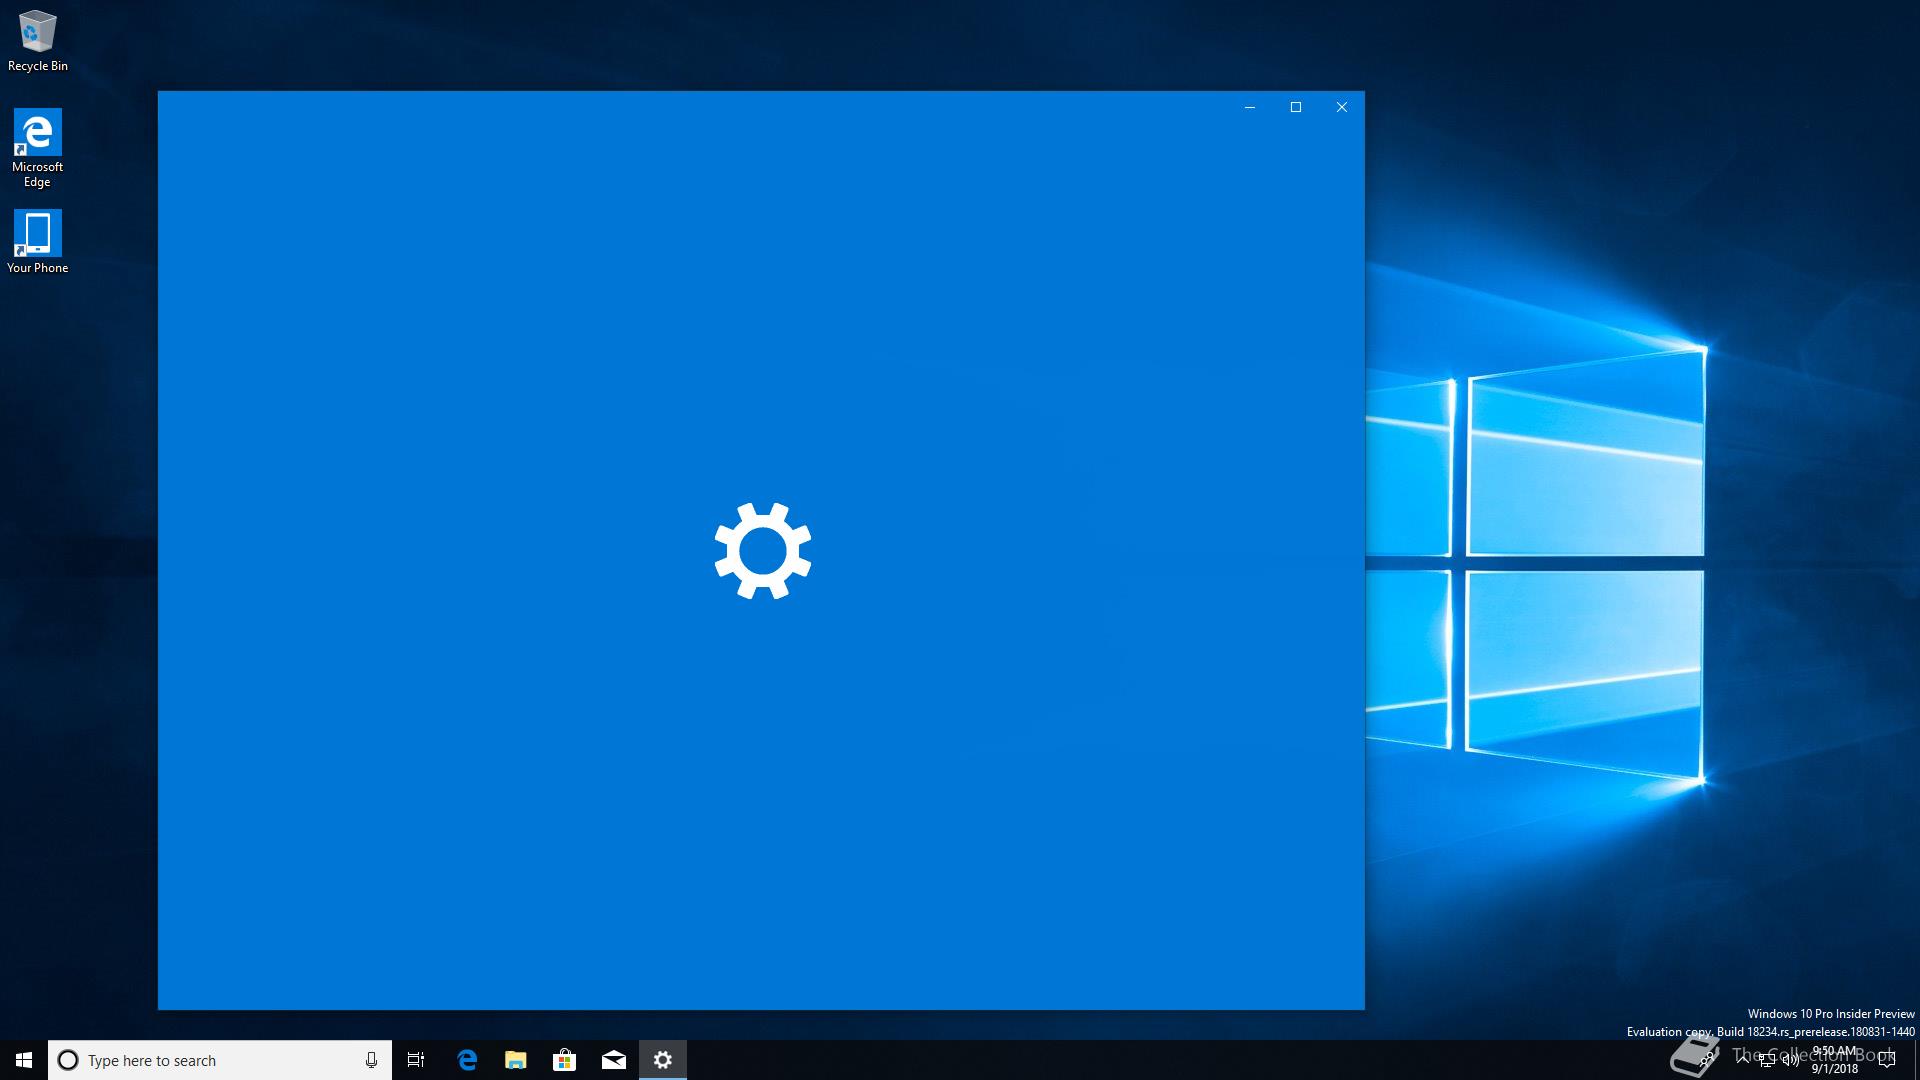The height and width of the screenshot is (1080, 1920).
Task: Open the network status tray icon
Action: tap(1767, 1060)
